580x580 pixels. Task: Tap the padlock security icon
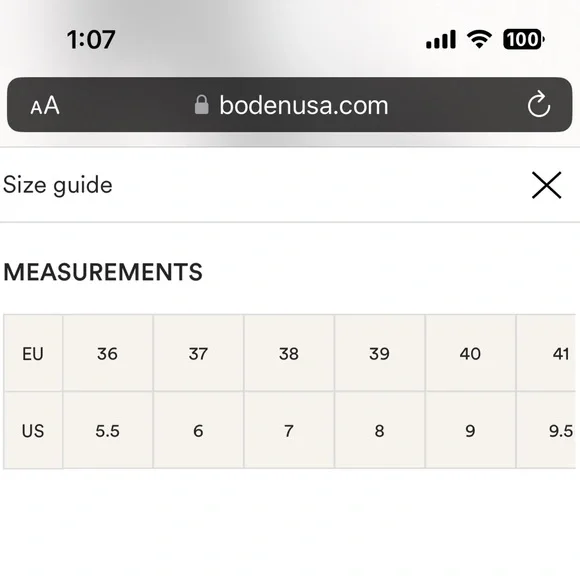click(202, 105)
